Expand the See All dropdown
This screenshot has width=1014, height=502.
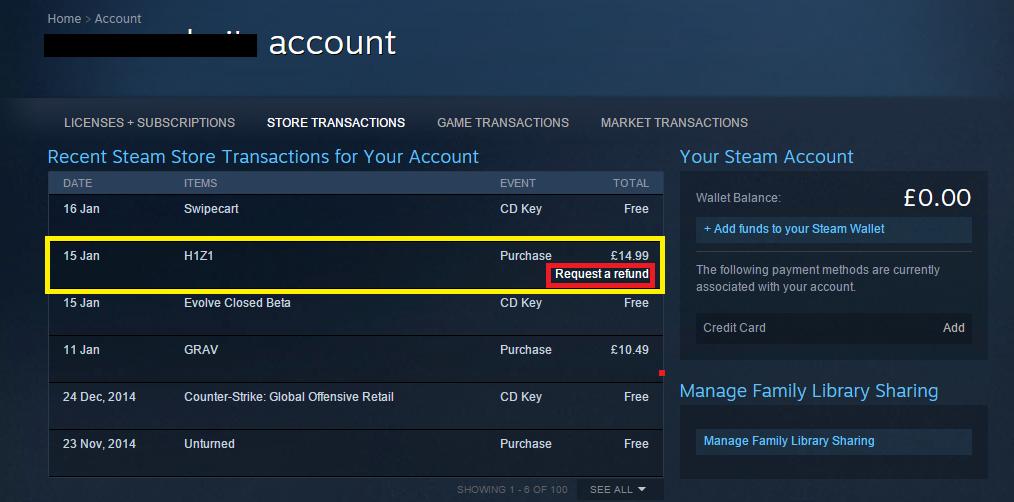618,490
